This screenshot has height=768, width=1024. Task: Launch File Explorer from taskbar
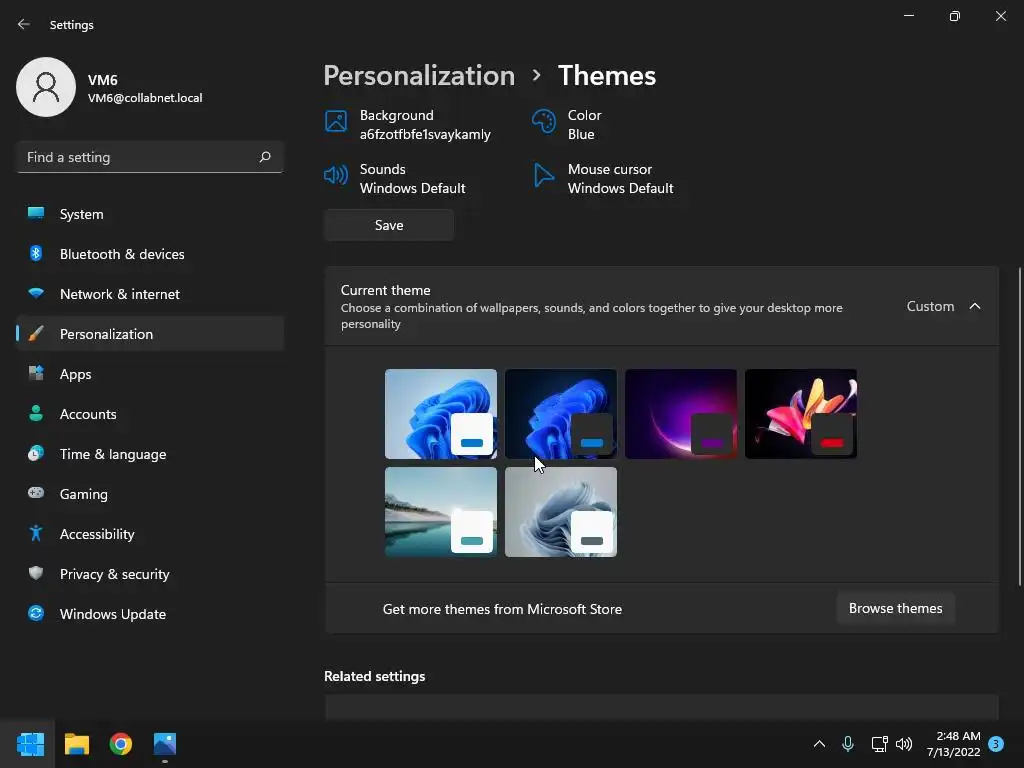pyautogui.click(x=76, y=744)
